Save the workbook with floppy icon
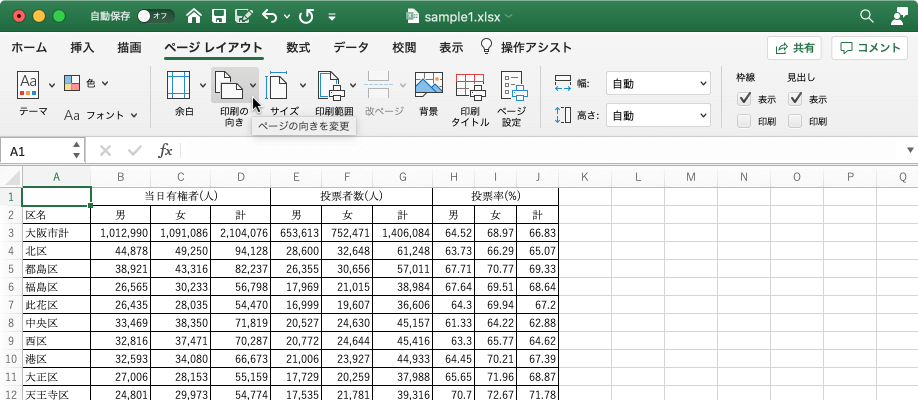The height and width of the screenshot is (400, 918). [x=218, y=16]
